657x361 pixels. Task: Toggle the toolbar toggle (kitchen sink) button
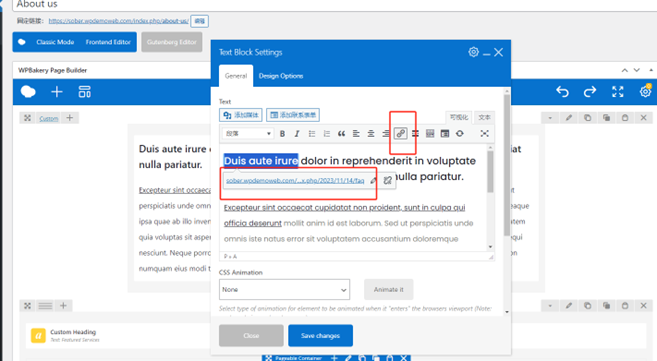pyautogui.click(x=445, y=134)
